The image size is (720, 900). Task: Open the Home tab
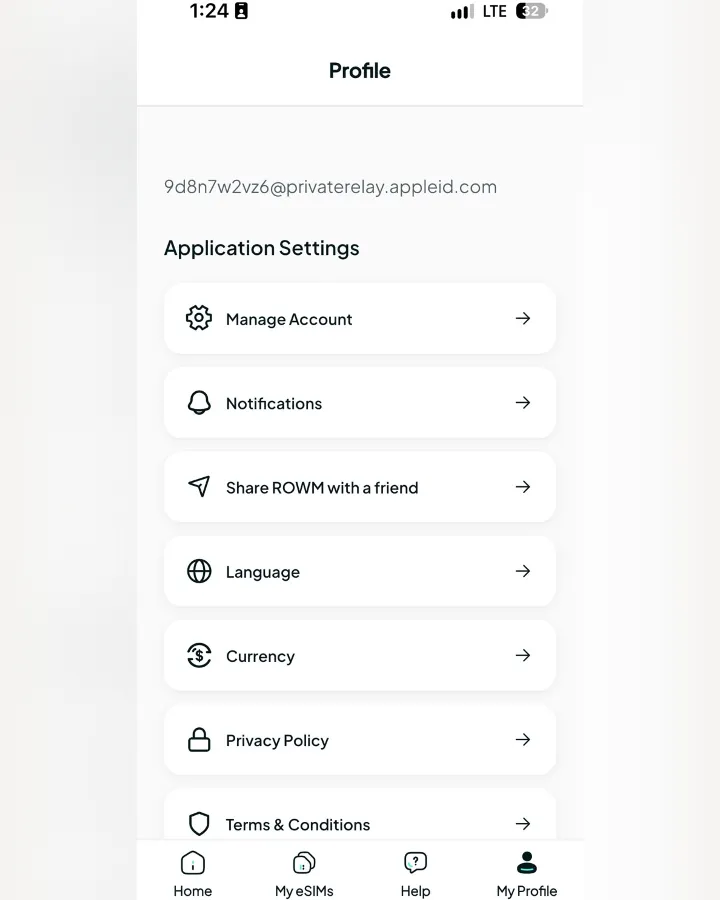click(193, 874)
